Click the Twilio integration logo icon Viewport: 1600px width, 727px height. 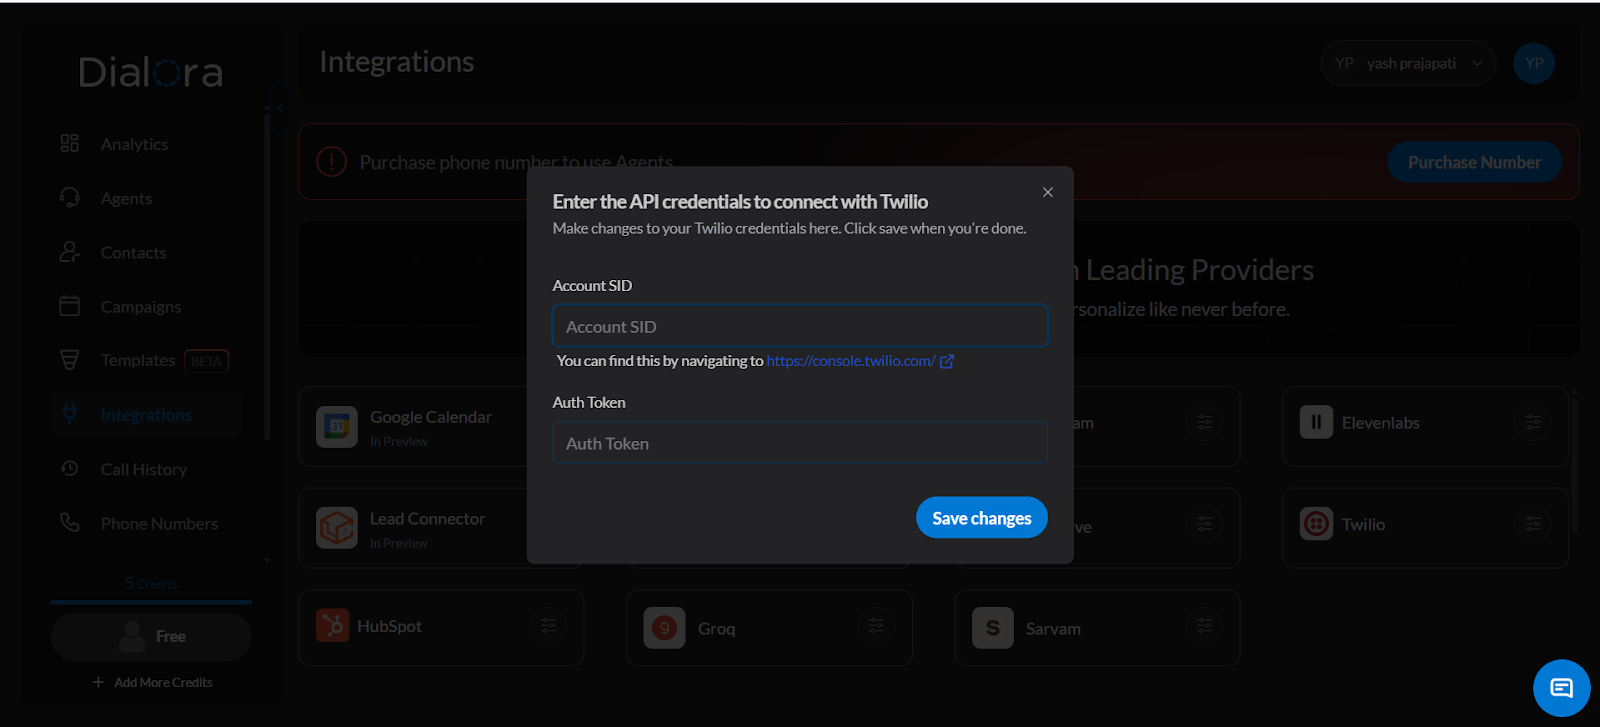[1316, 524]
